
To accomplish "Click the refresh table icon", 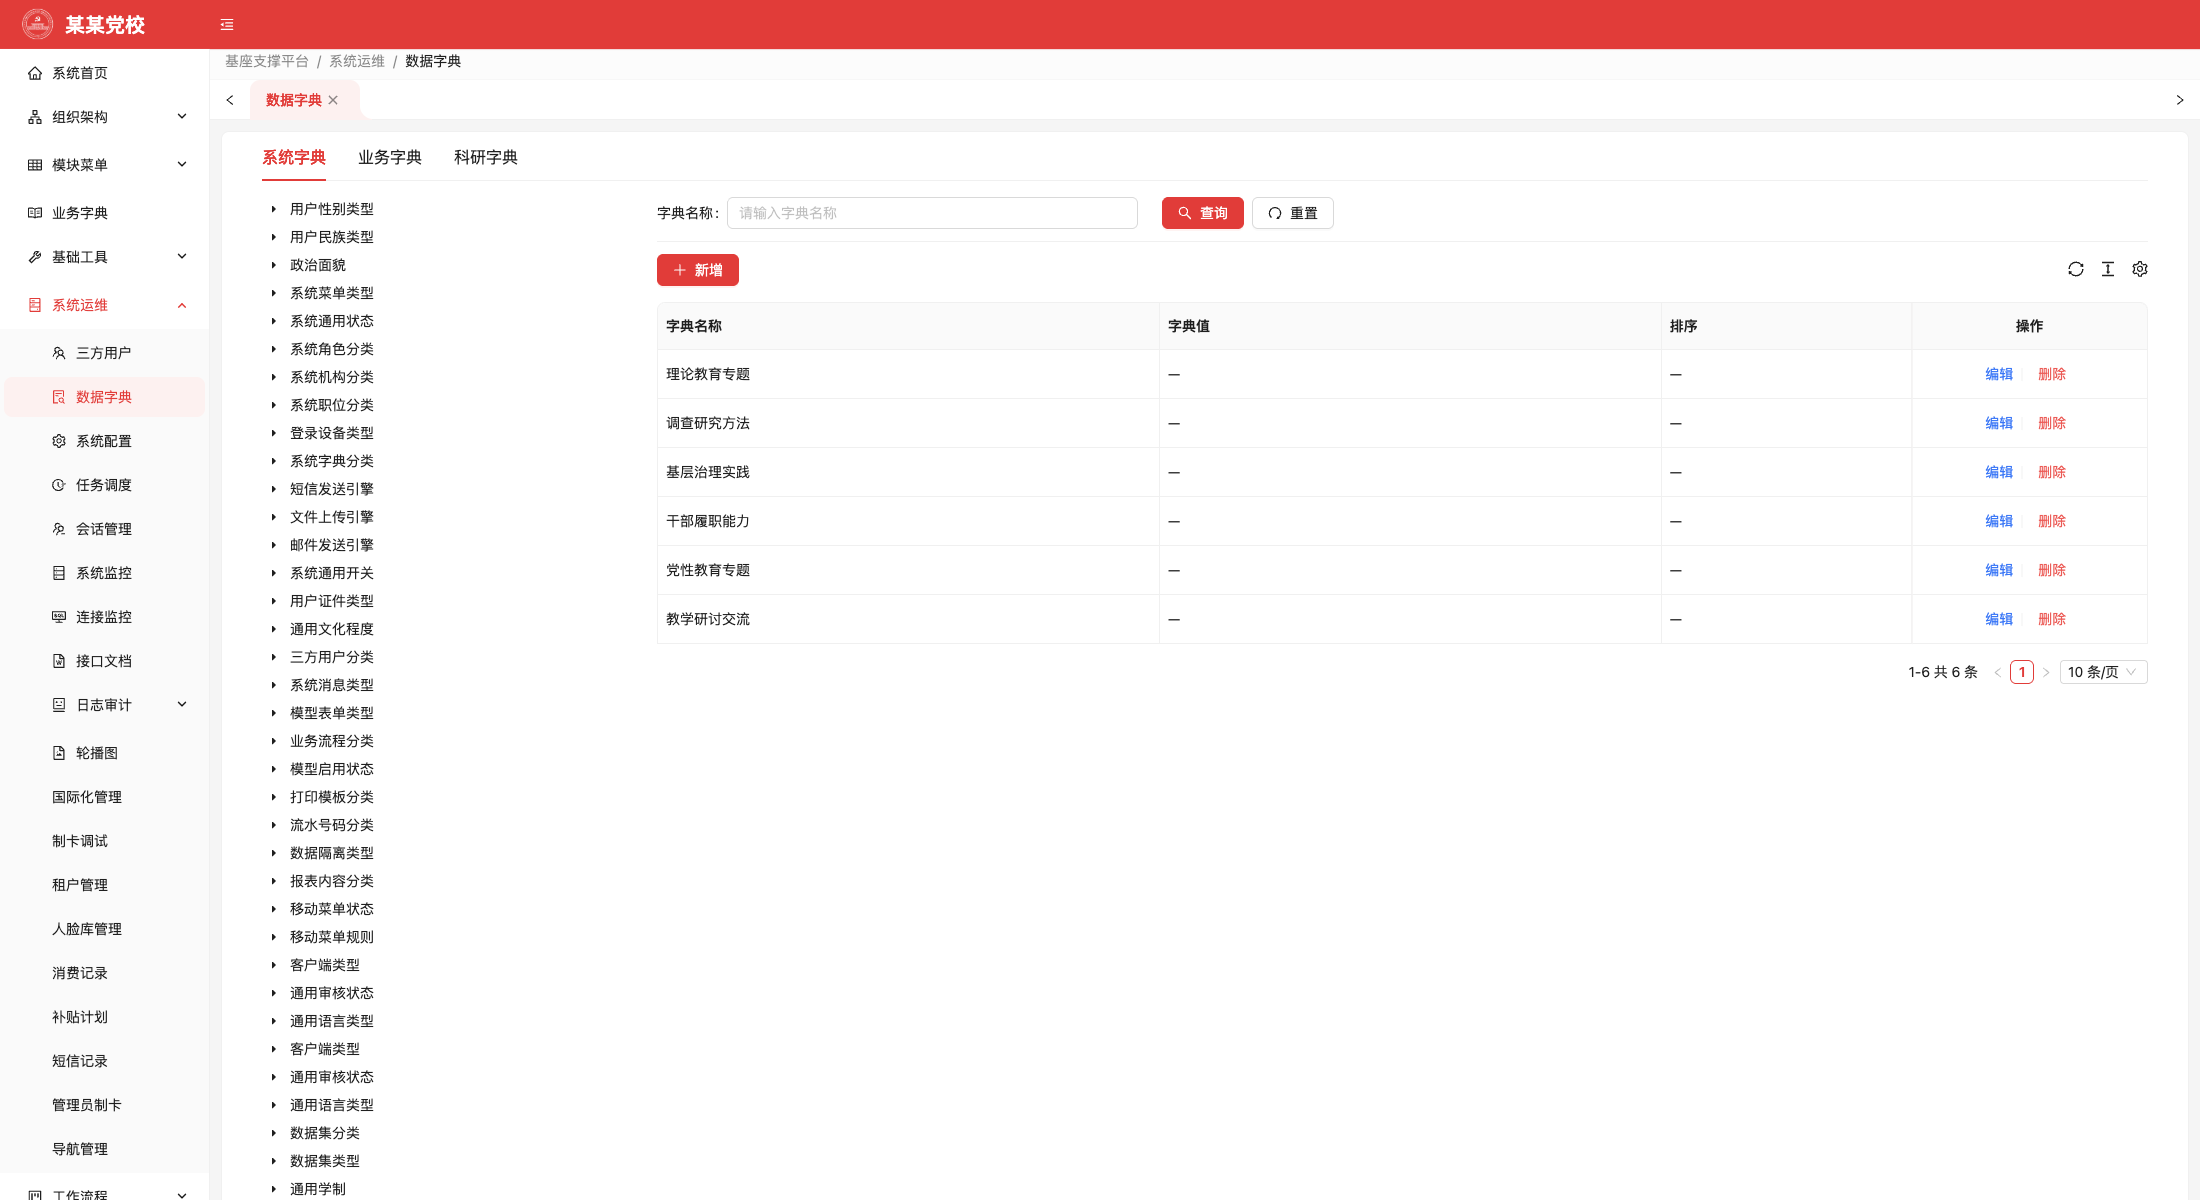I will click(2076, 269).
